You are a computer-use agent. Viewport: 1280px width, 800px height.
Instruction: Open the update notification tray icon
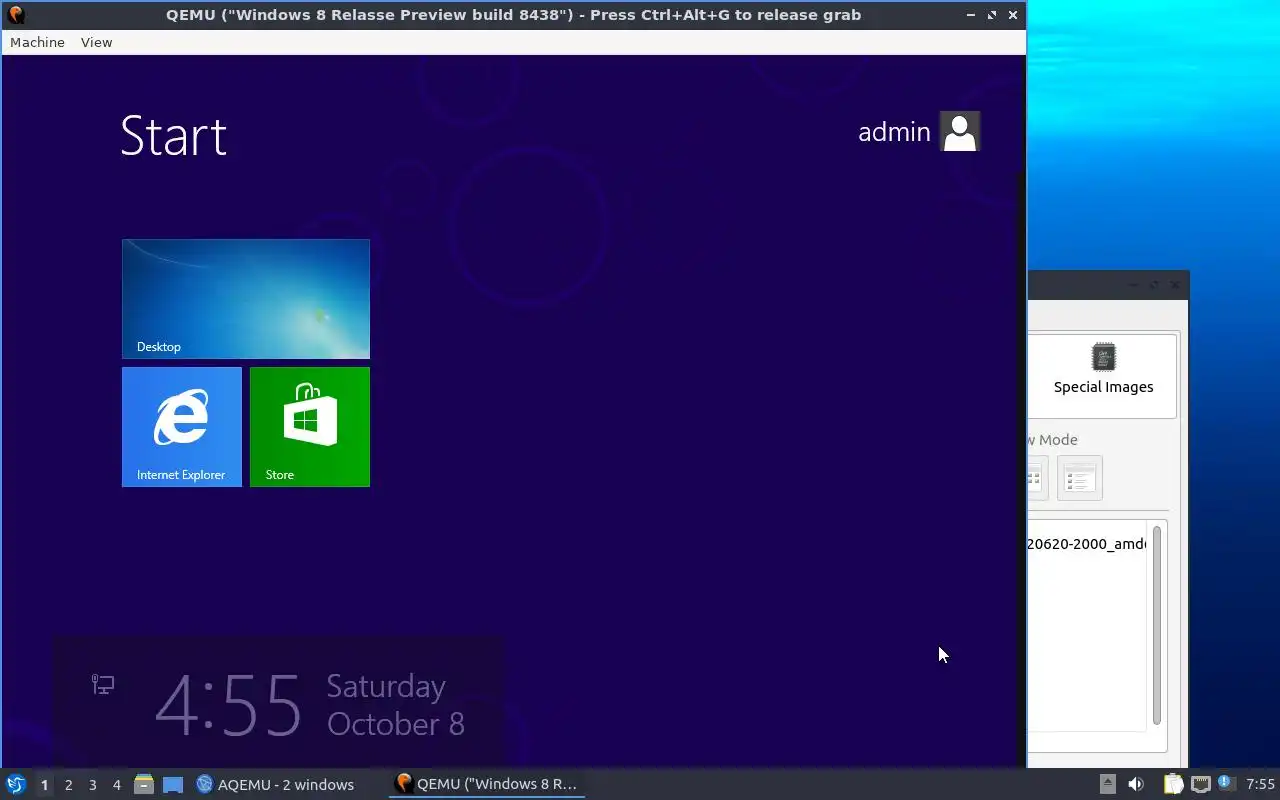click(x=1225, y=783)
